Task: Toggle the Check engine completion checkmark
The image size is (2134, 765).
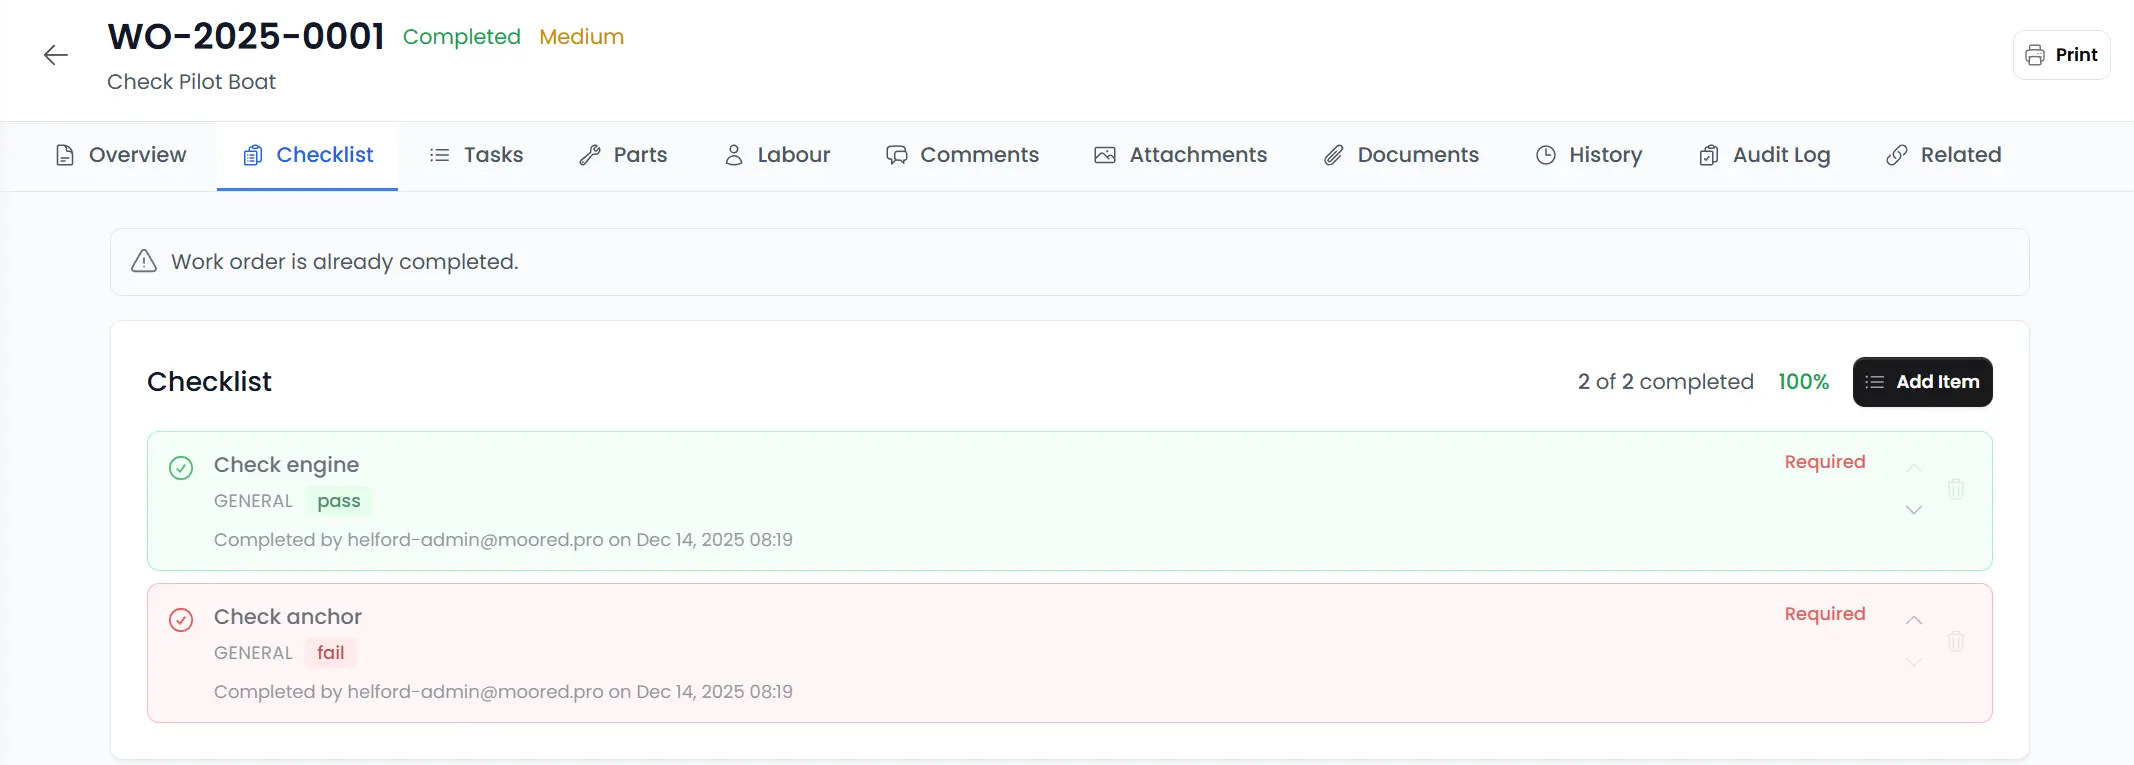Action: 181,468
